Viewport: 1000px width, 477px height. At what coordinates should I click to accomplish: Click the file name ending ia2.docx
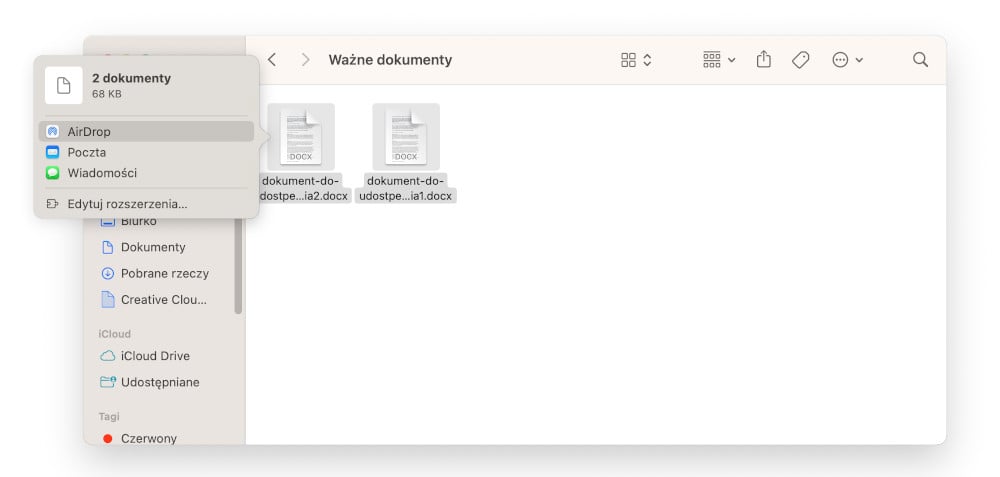pos(304,188)
